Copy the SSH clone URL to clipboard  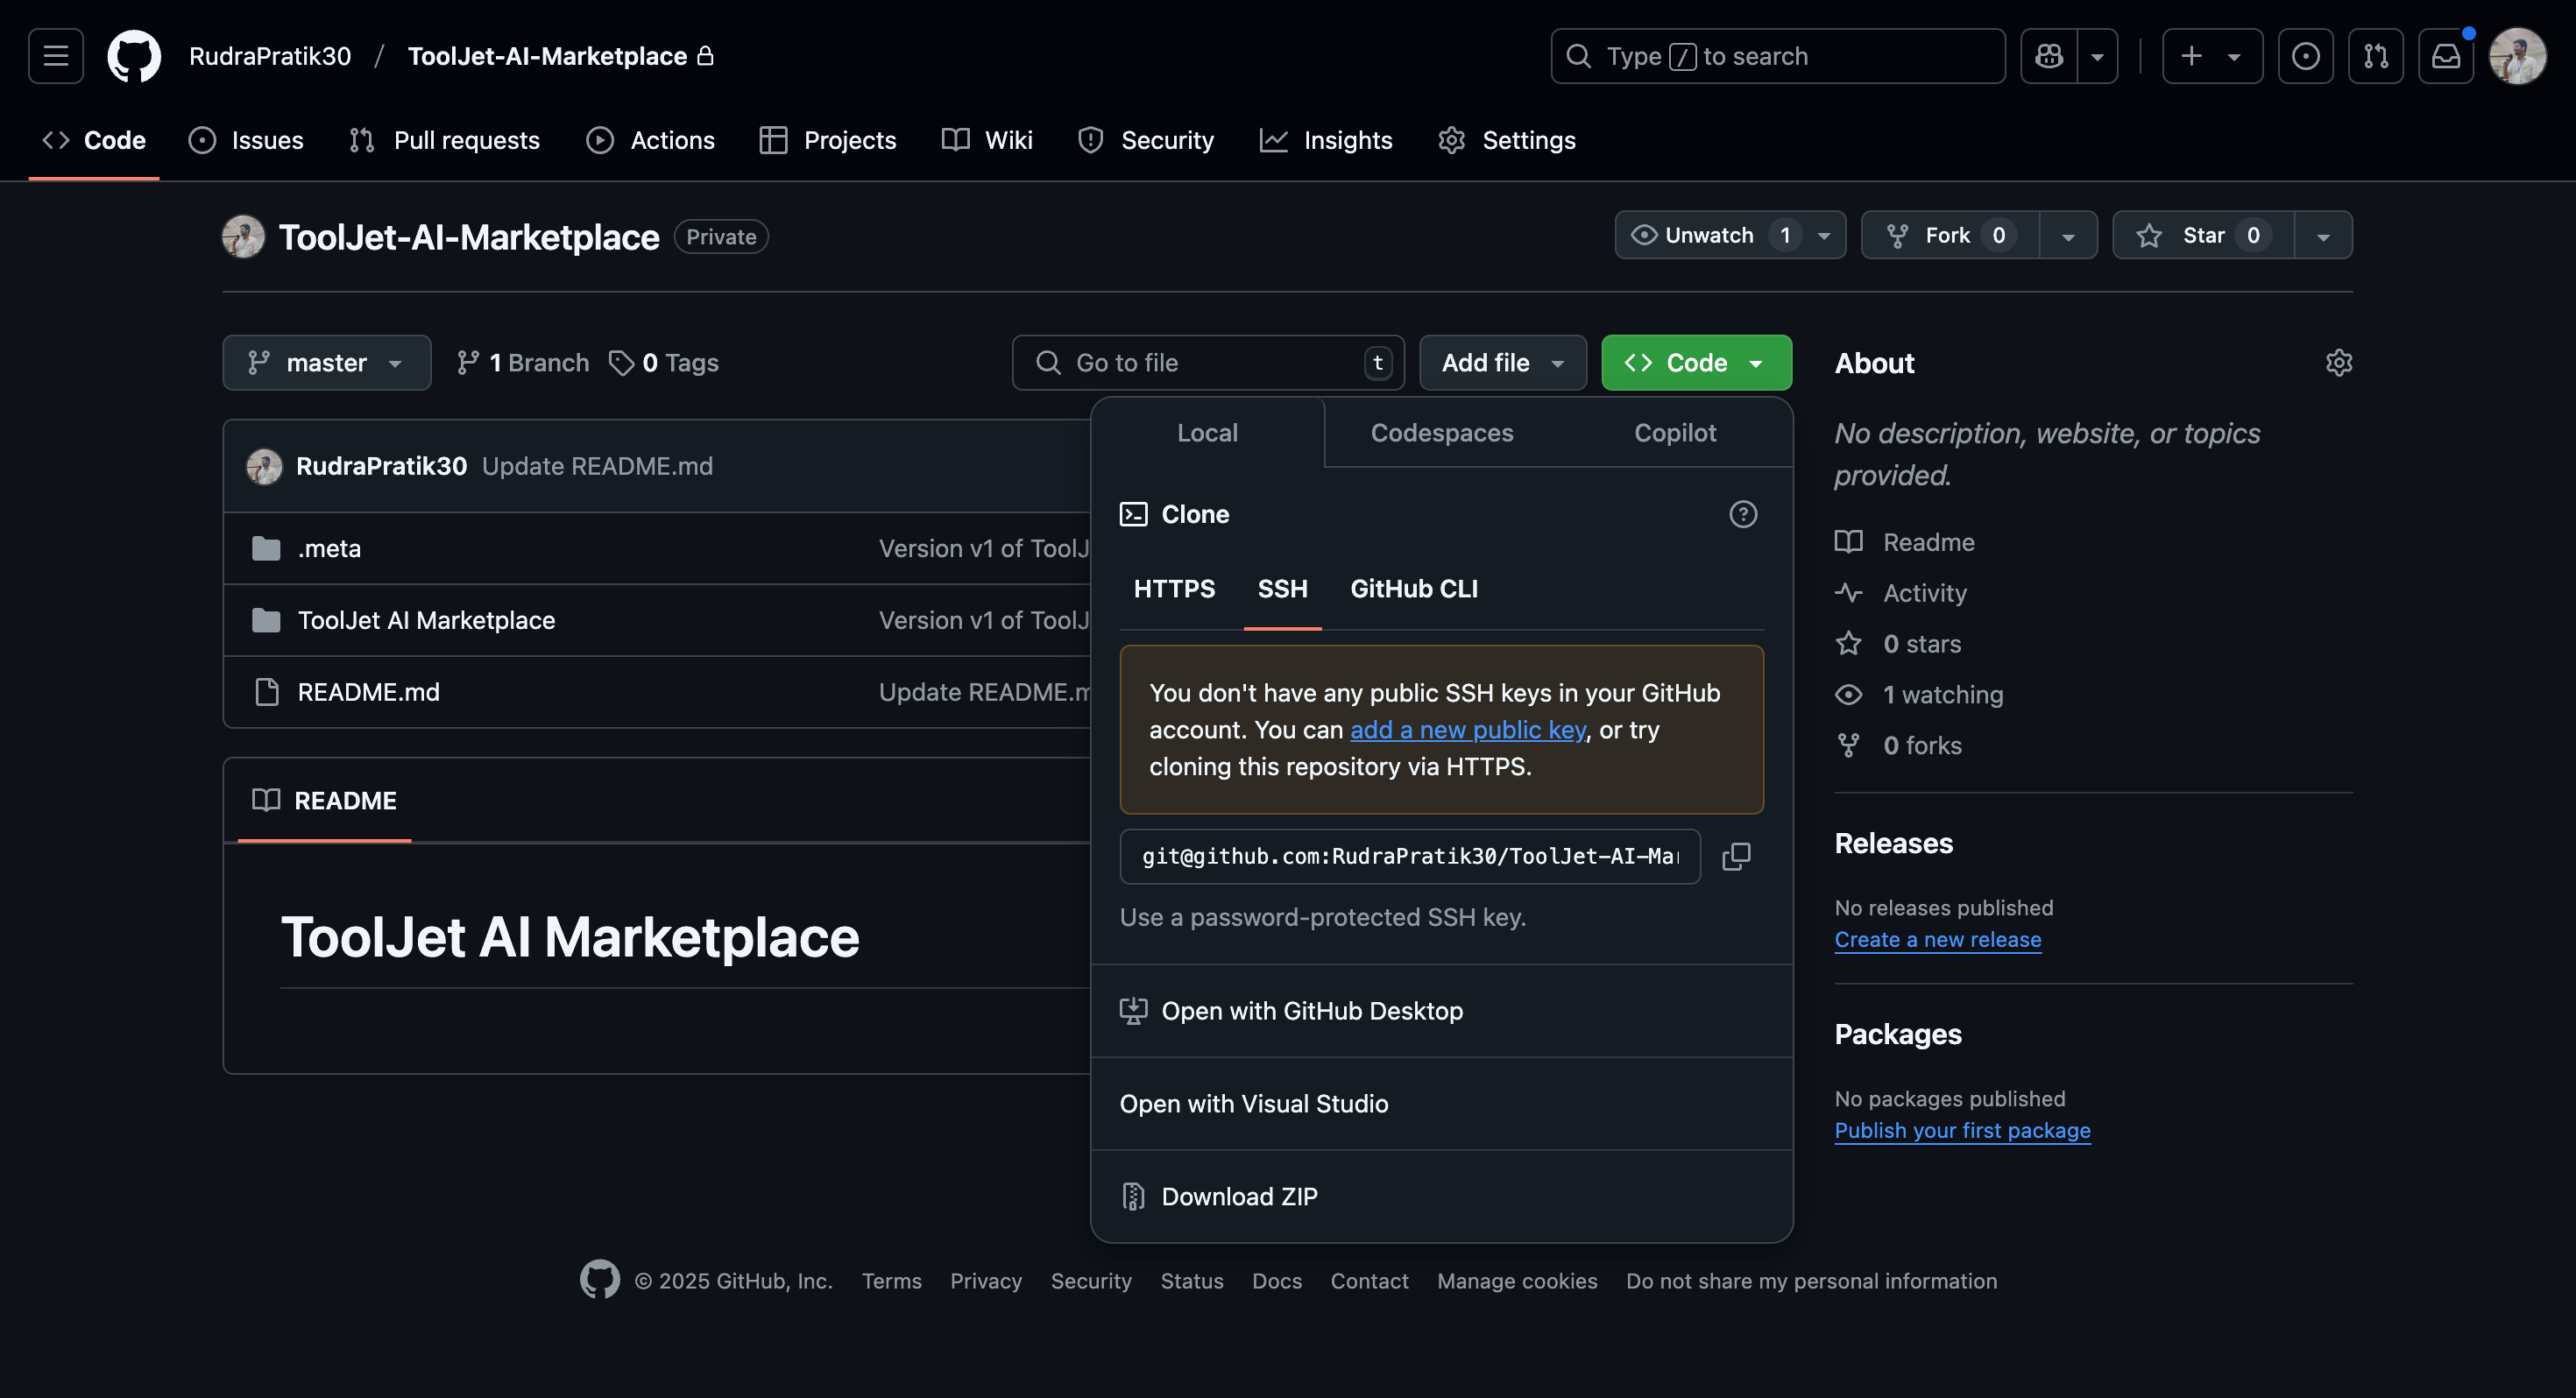coord(1736,856)
